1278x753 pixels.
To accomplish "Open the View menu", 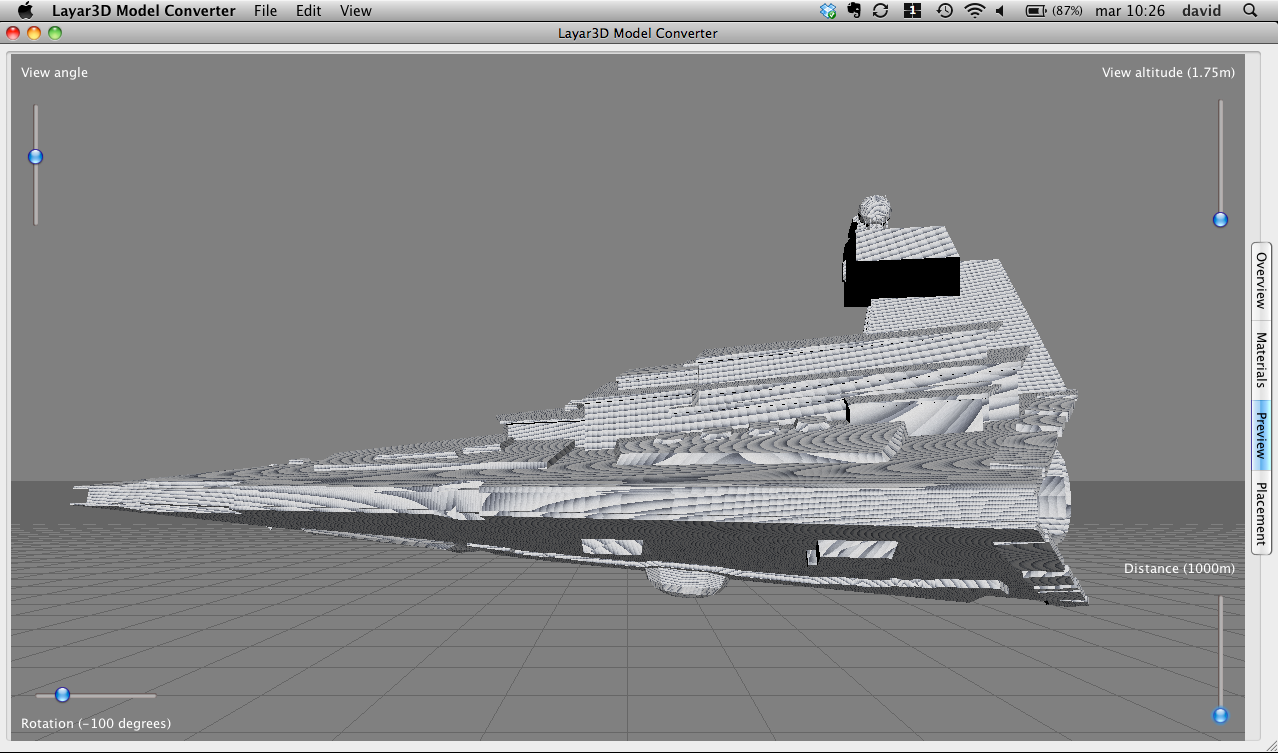I will [356, 11].
